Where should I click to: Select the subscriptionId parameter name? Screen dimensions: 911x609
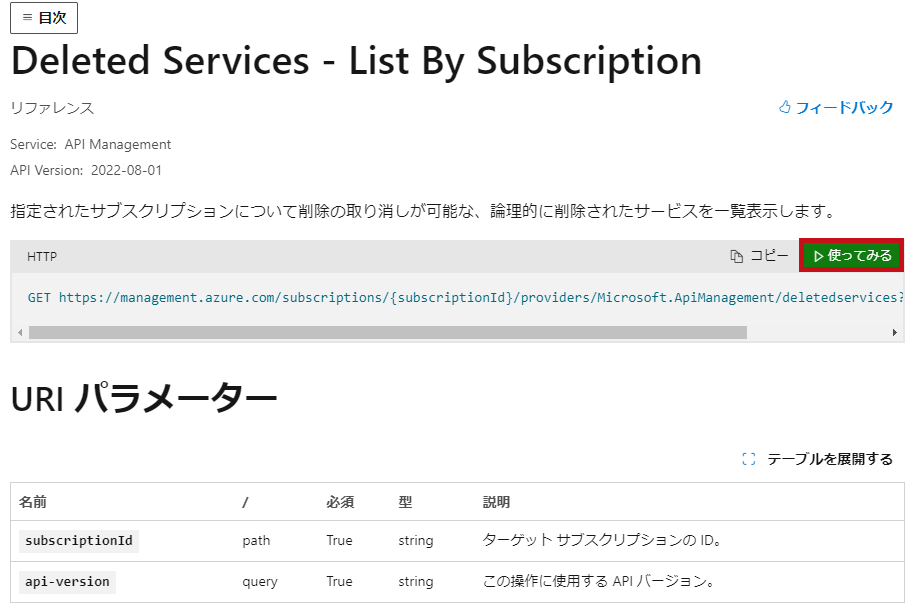(79, 541)
